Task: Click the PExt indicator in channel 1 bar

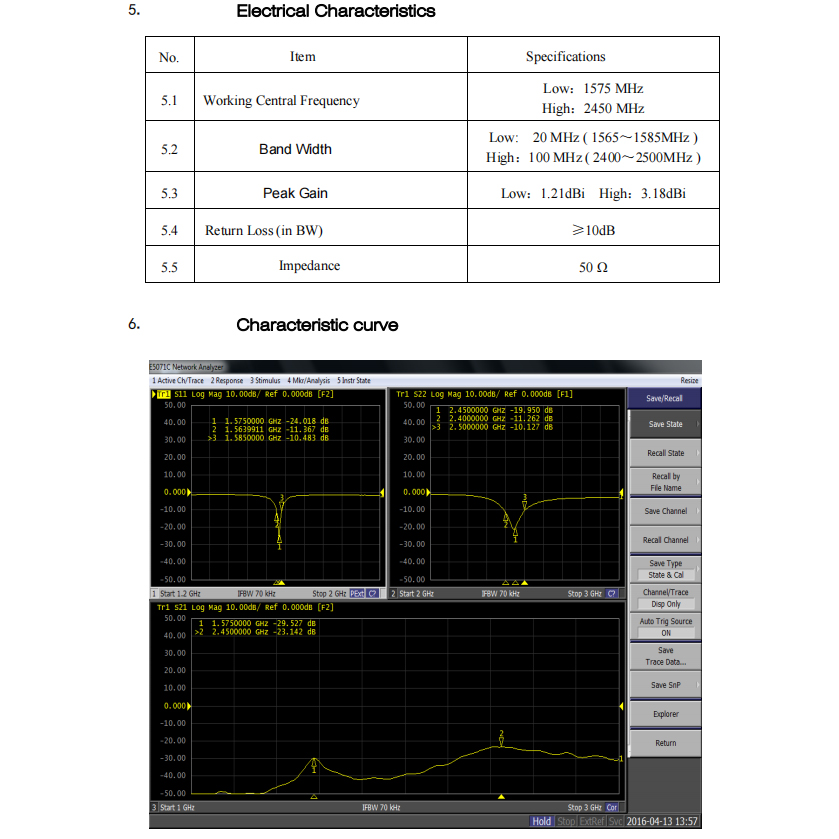Action: pyautogui.click(x=357, y=593)
